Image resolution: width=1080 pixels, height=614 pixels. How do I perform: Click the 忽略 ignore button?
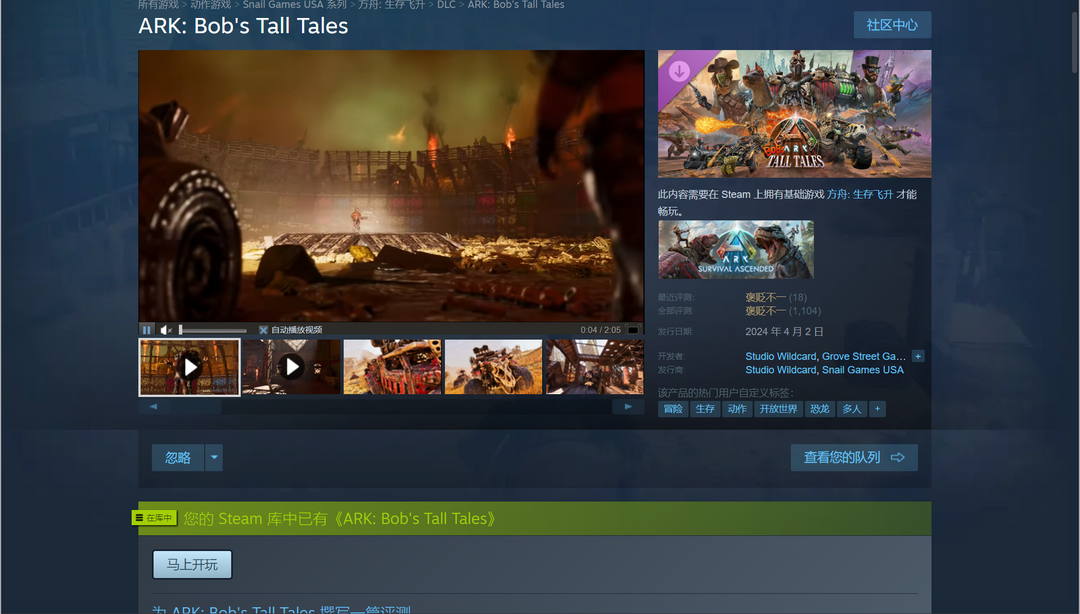point(178,458)
